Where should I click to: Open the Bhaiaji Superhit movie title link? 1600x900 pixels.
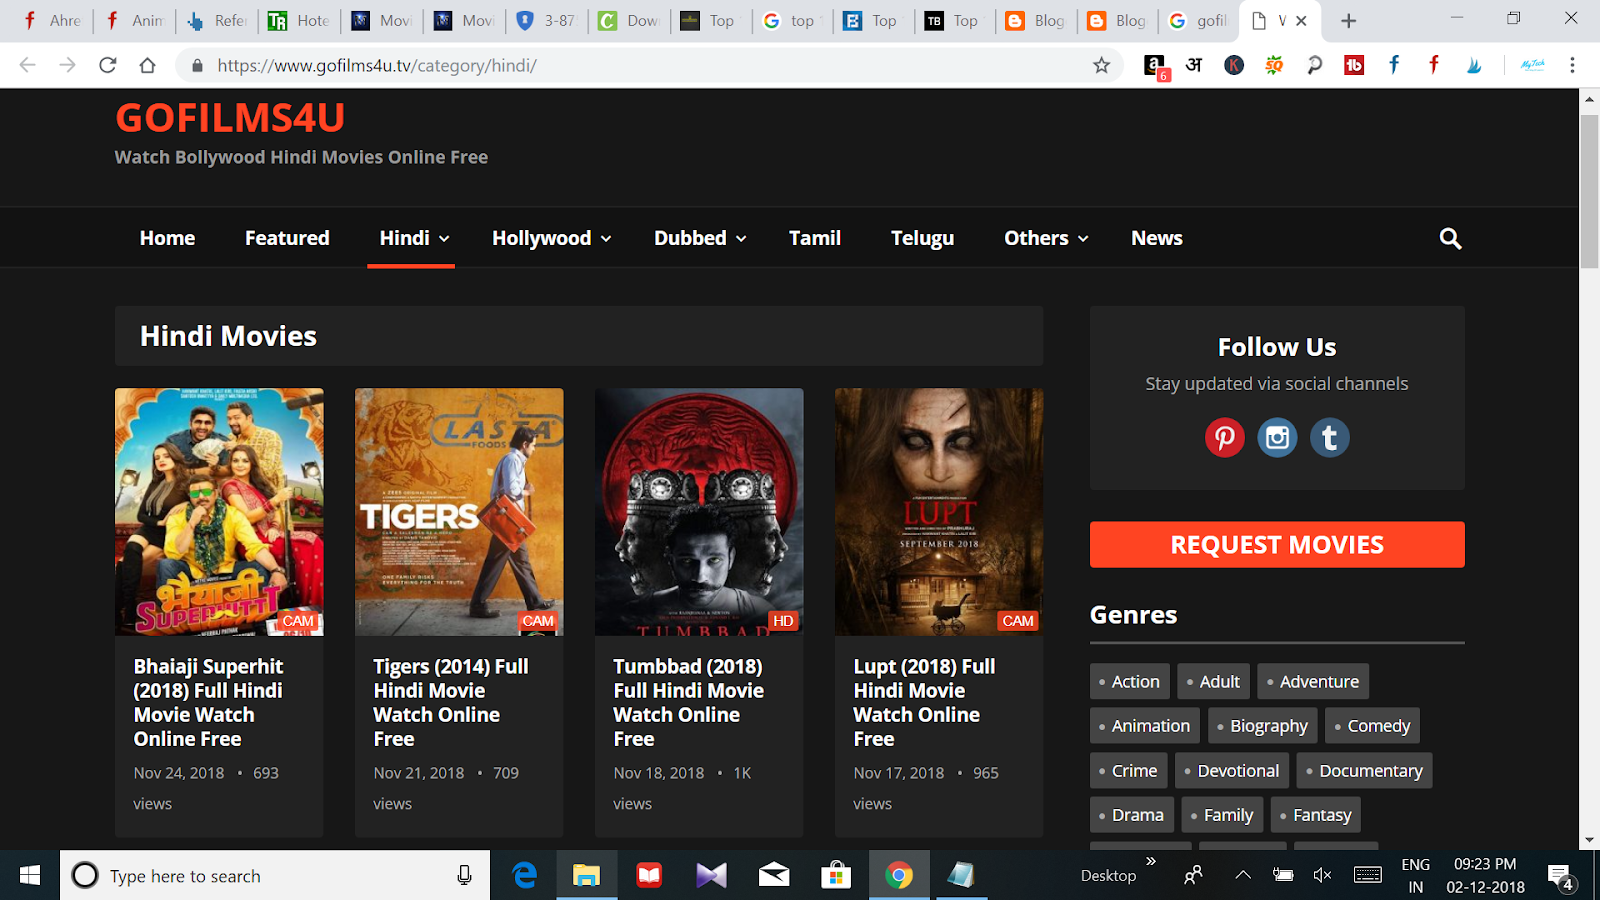pyautogui.click(x=208, y=702)
